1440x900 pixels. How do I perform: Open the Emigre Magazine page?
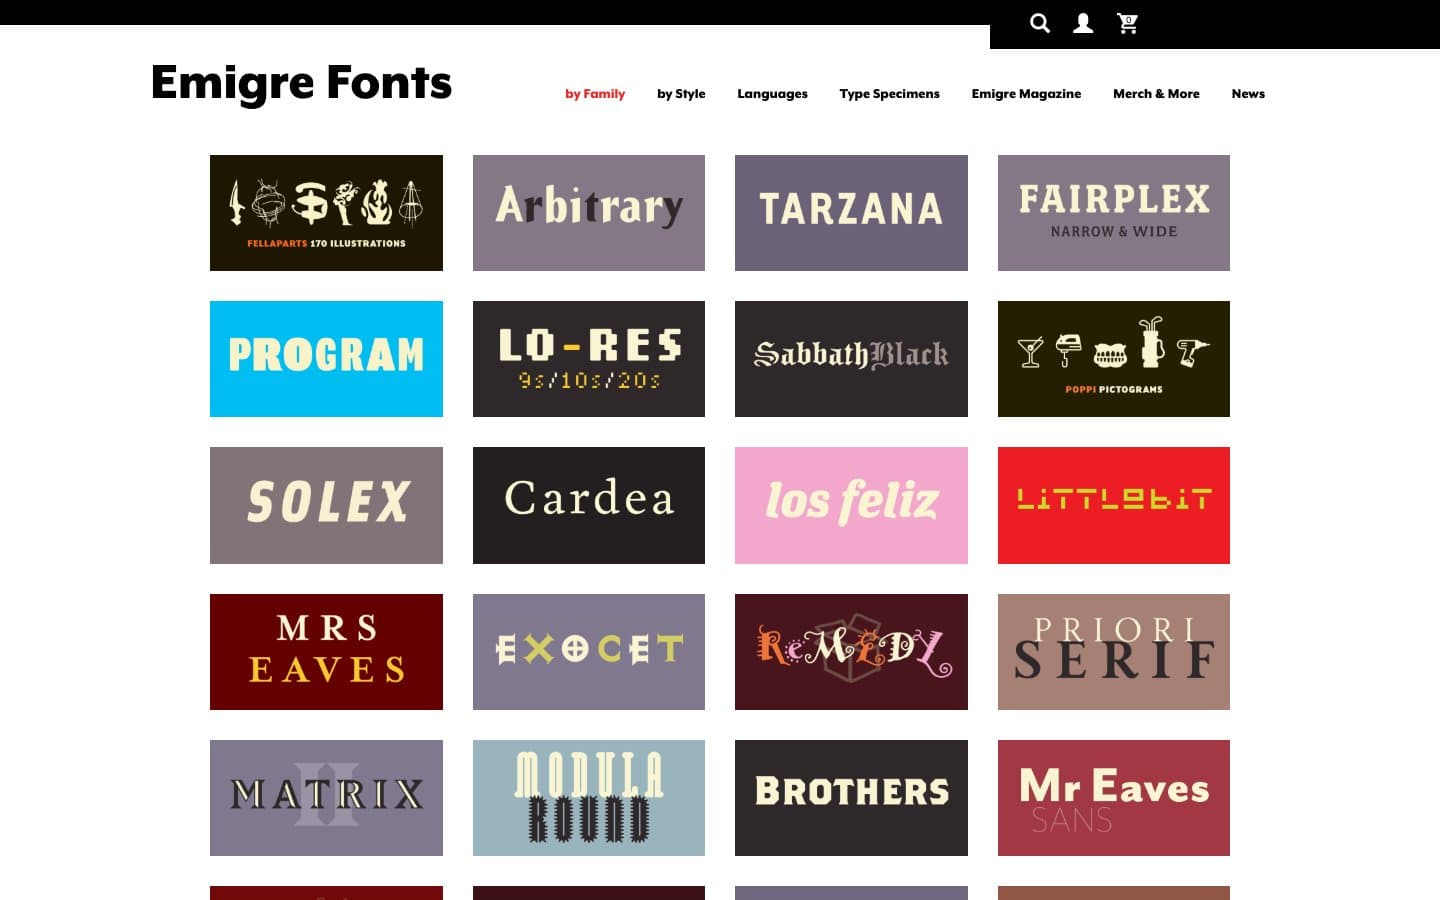pyautogui.click(x=1026, y=93)
